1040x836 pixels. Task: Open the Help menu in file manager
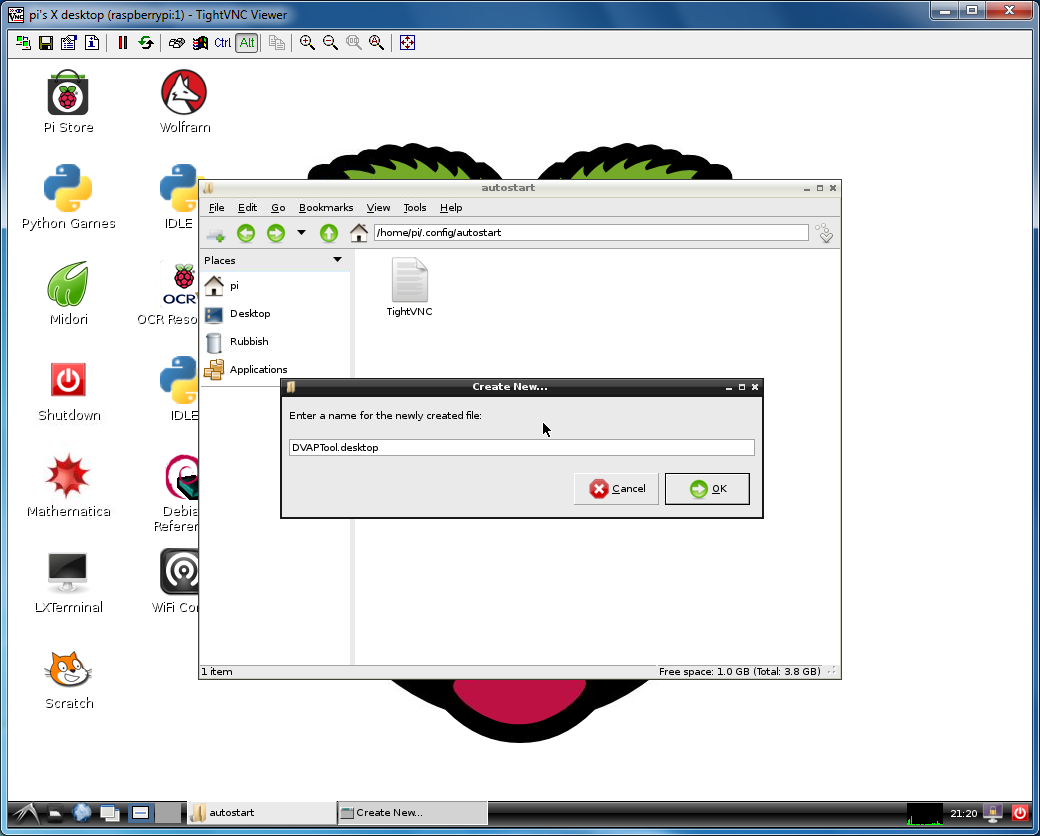(451, 208)
